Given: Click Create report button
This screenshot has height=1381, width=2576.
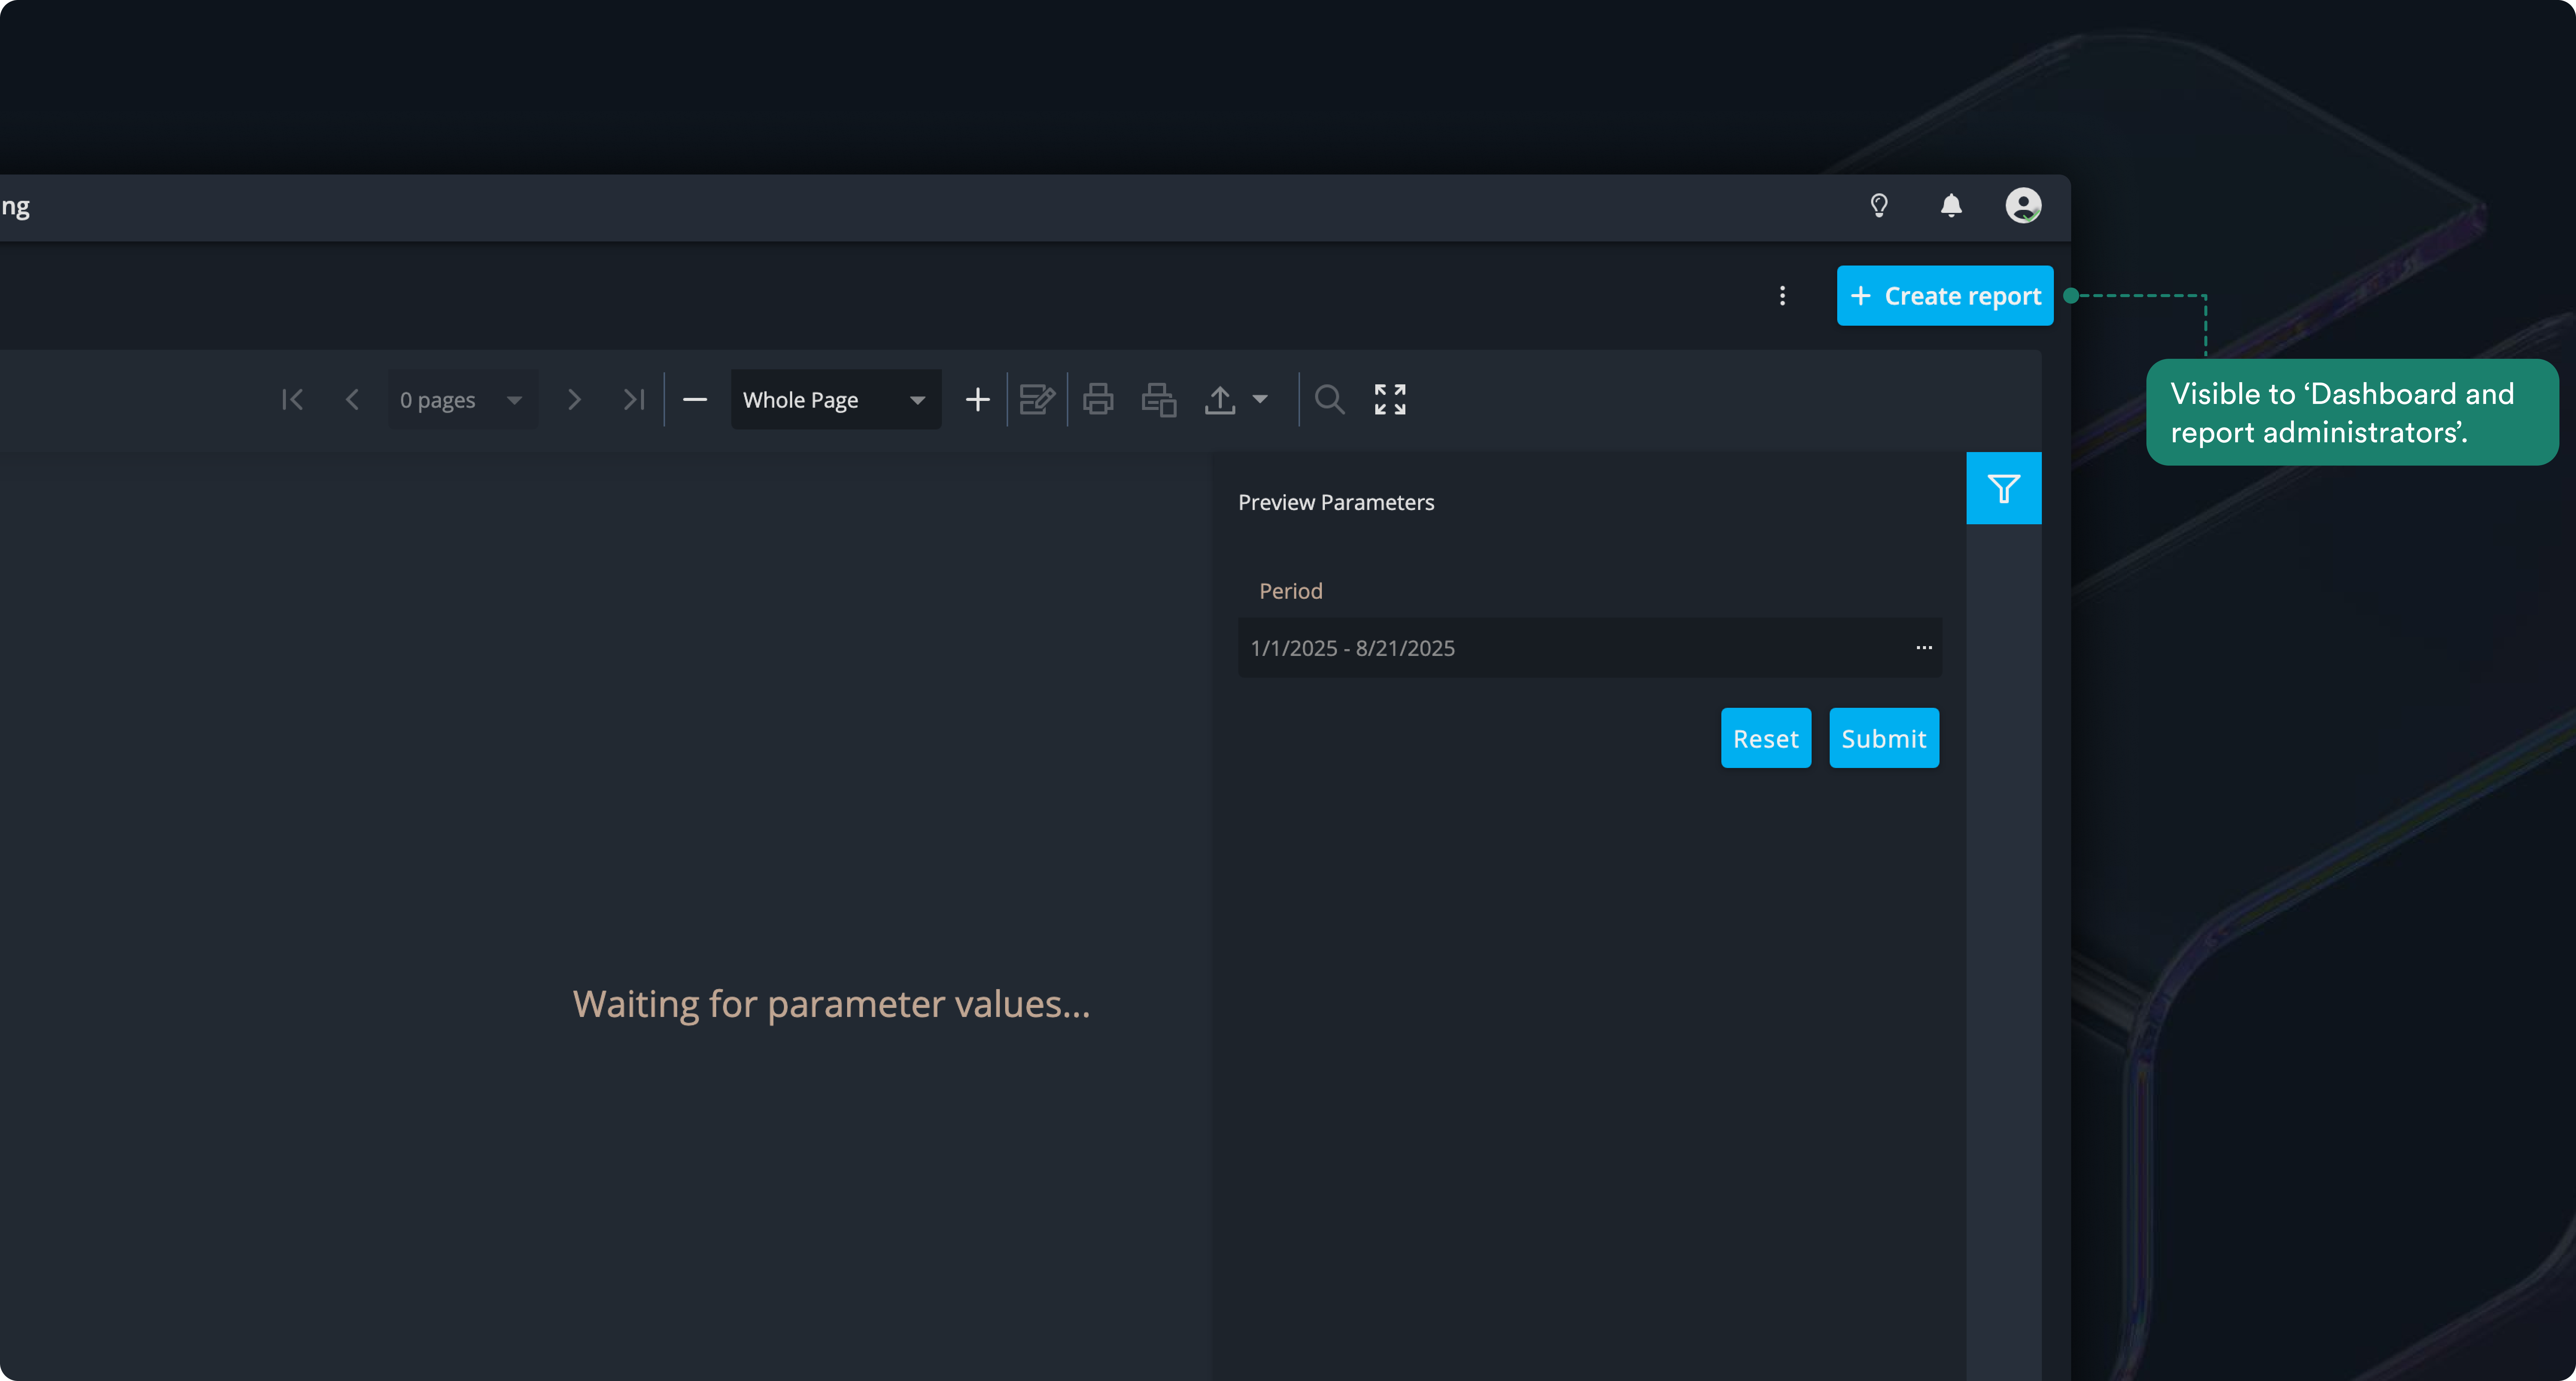Looking at the screenshot, I should pos(1945,296).
